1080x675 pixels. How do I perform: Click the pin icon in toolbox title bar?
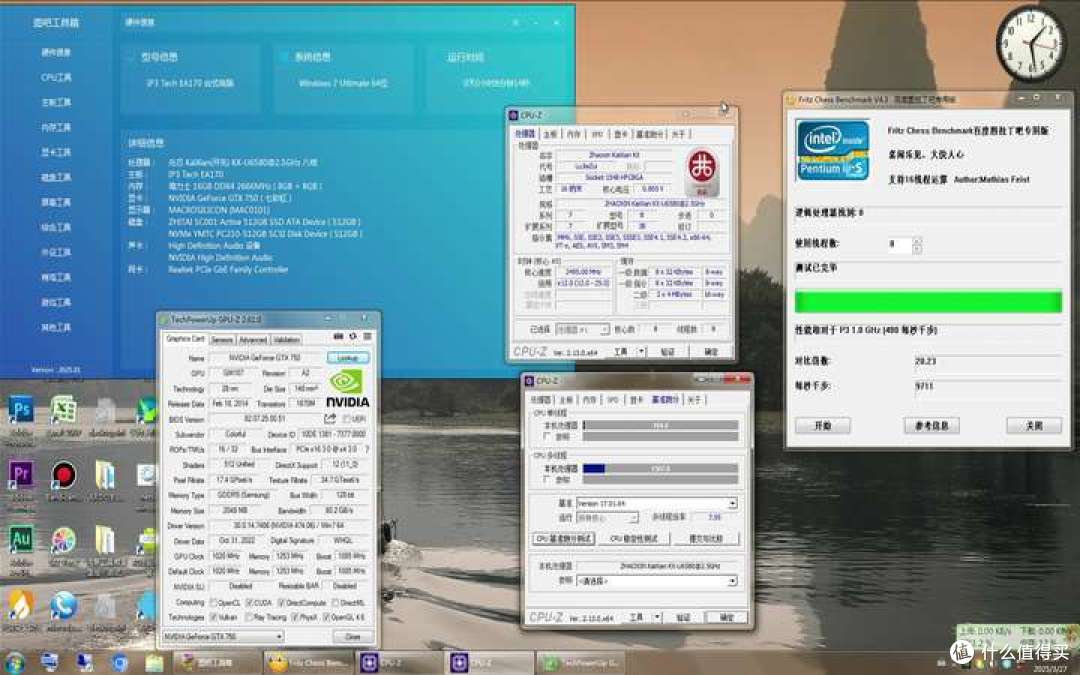(x=515, y=22)
